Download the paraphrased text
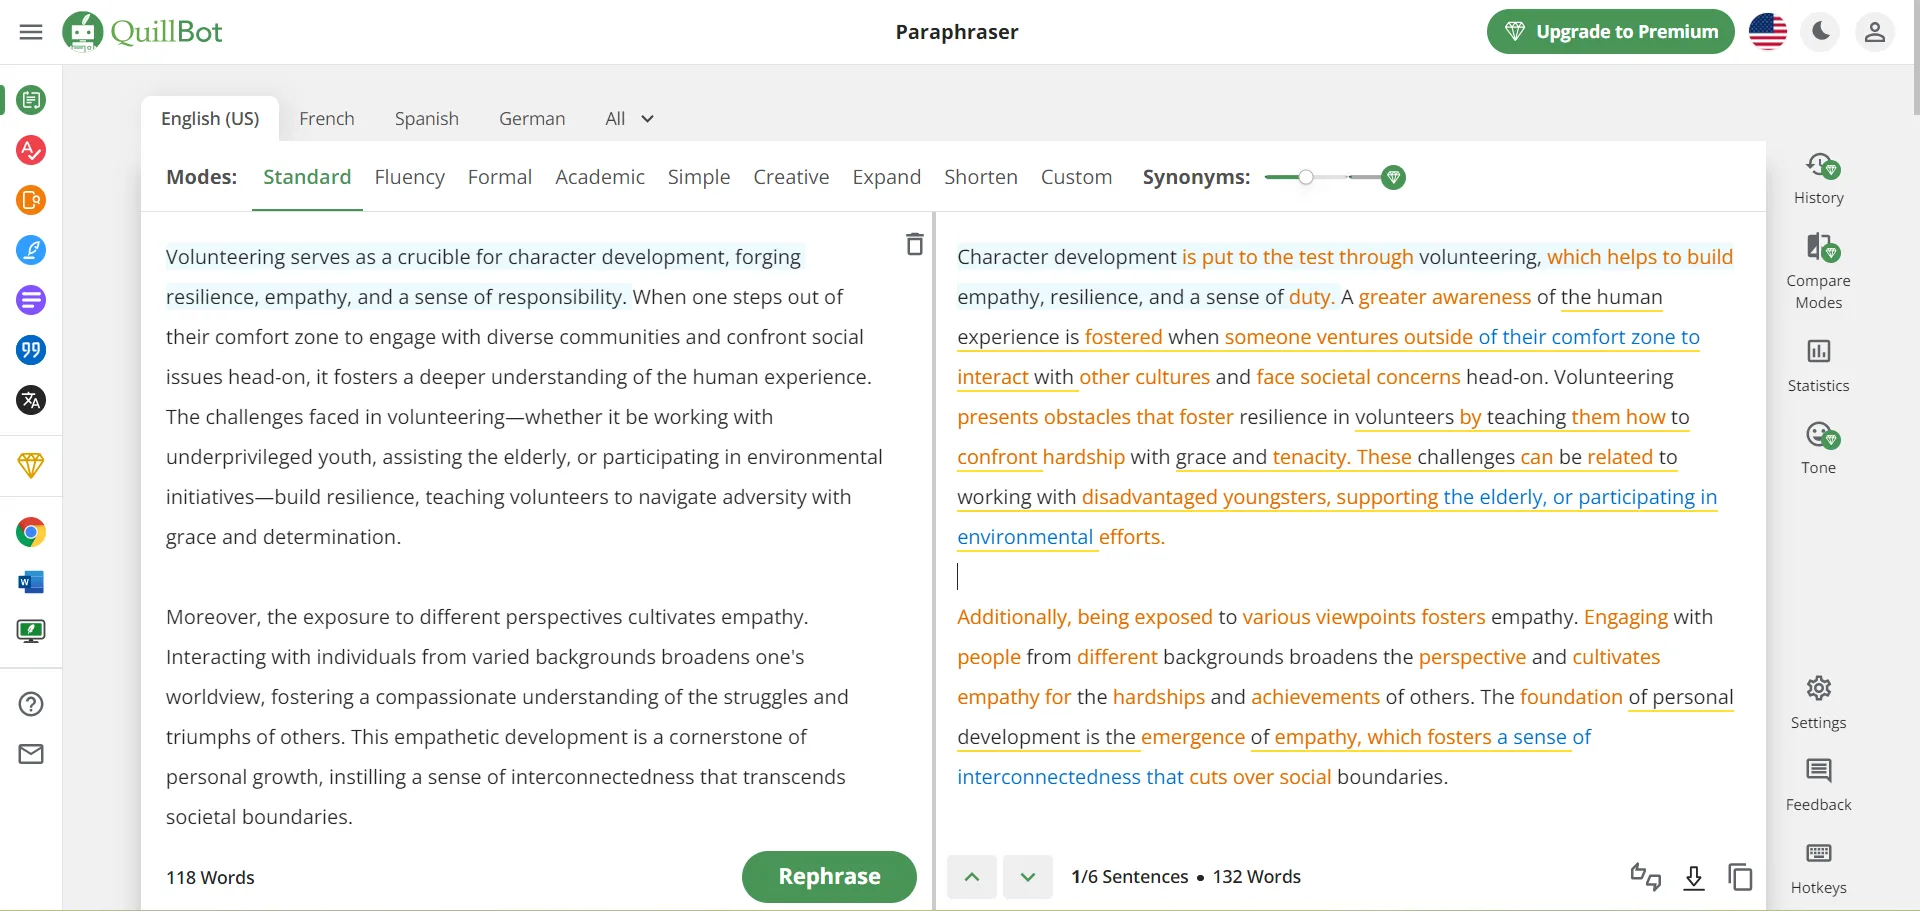The height and width of the screenshot is (911, 1920). click(x=1694, y=879)
